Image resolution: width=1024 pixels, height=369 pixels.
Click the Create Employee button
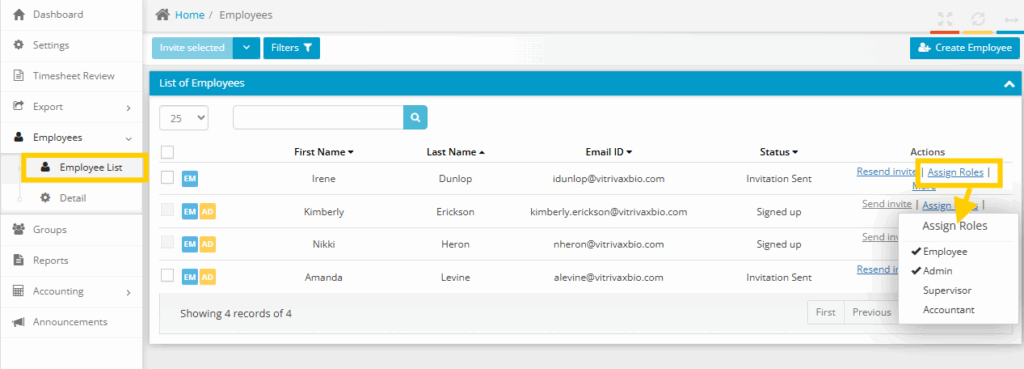pos(965,48)
